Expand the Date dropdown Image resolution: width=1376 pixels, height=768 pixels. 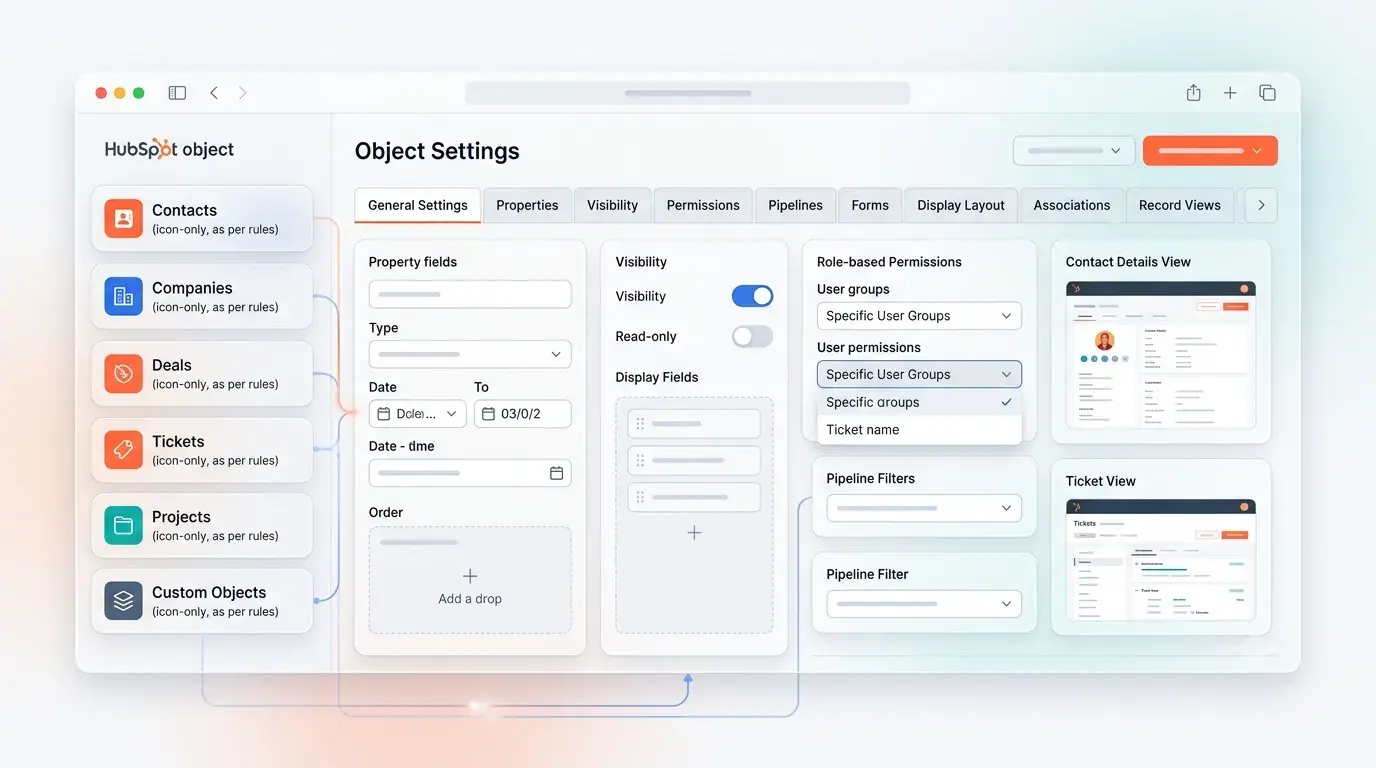coord(418,414)
